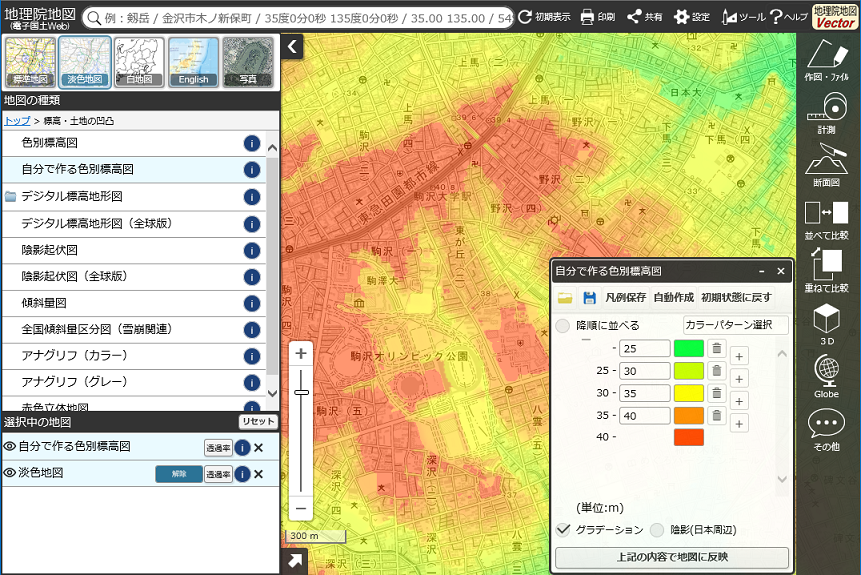Open the 3D view tool
Image resolution: width=861 pixels, height=575 pixels.
pyautogui.click(x=826, y=324)
